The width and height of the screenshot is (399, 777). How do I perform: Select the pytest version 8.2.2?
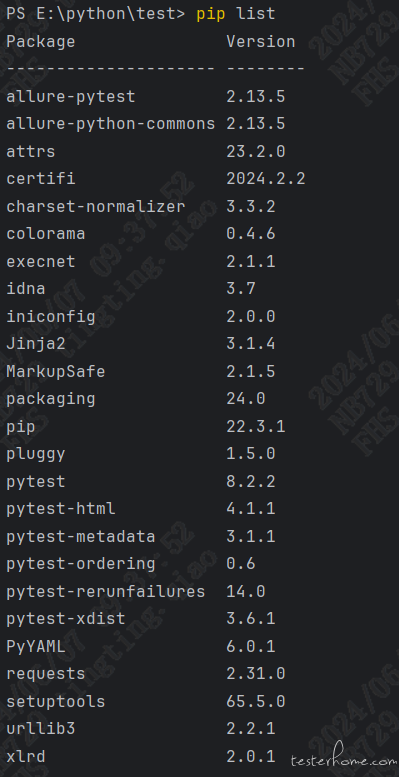[x=251, y=481]
